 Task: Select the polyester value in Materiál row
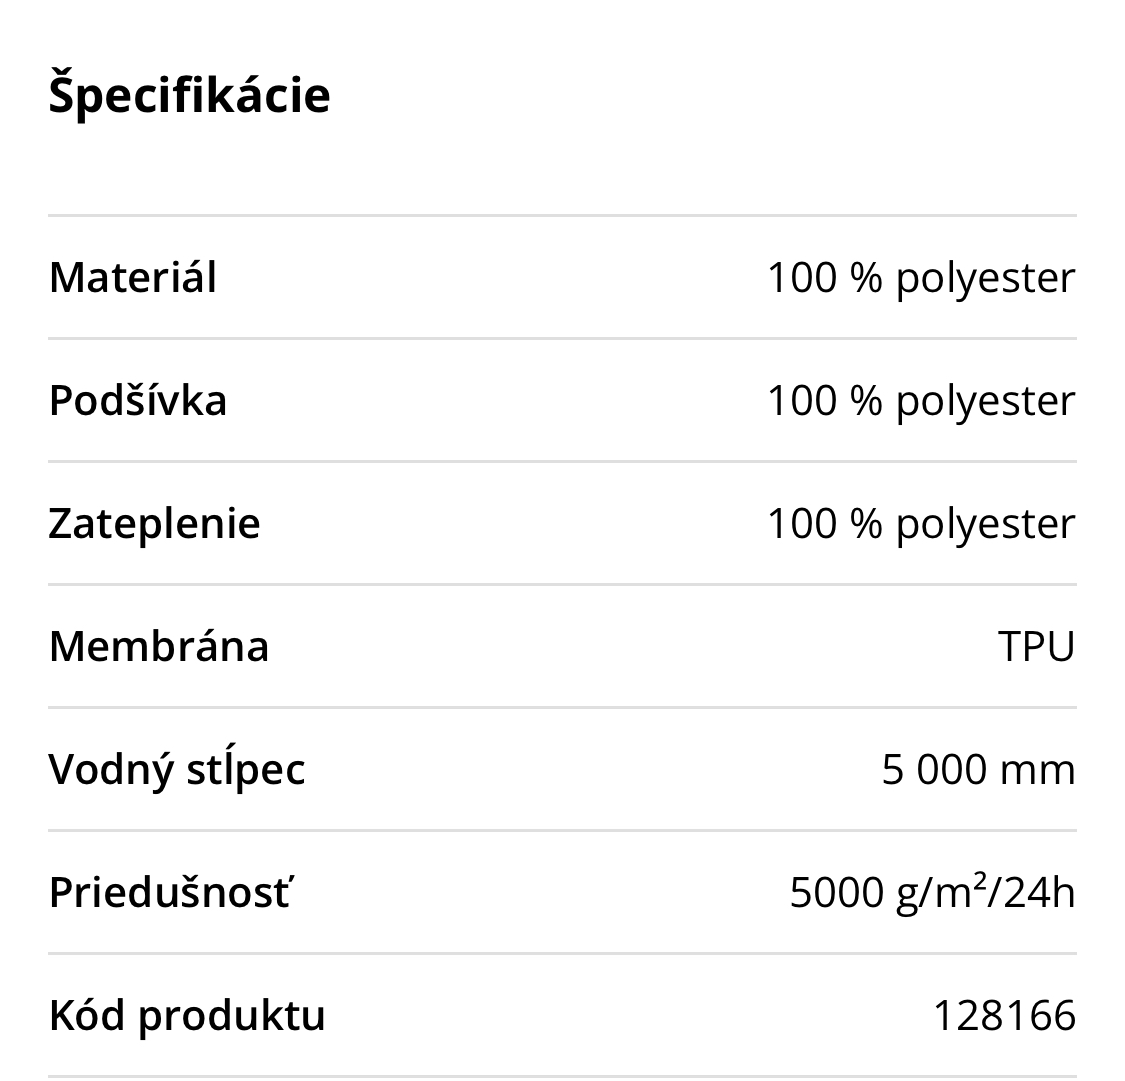pyautogui.click(x=920, y=277)
